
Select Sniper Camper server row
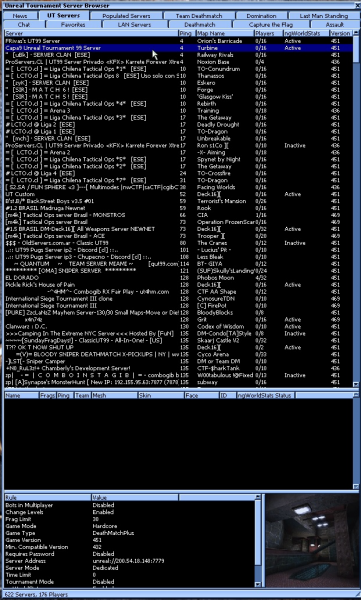tap(178, 361)
